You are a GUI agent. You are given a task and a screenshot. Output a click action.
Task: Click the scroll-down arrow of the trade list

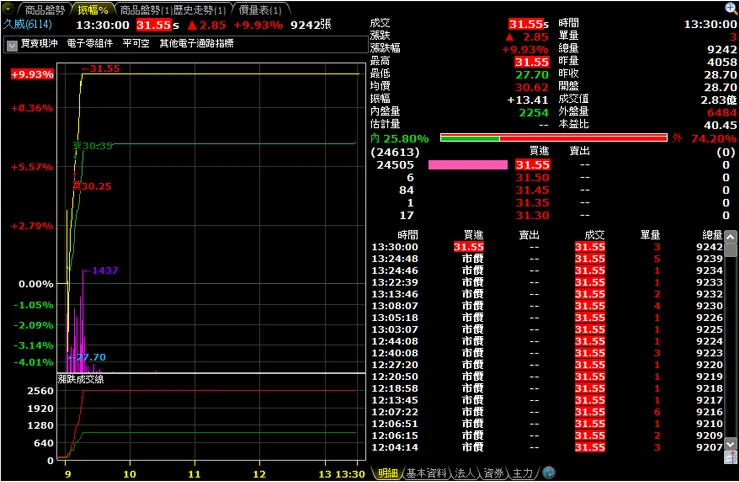(x=731, y=444)
